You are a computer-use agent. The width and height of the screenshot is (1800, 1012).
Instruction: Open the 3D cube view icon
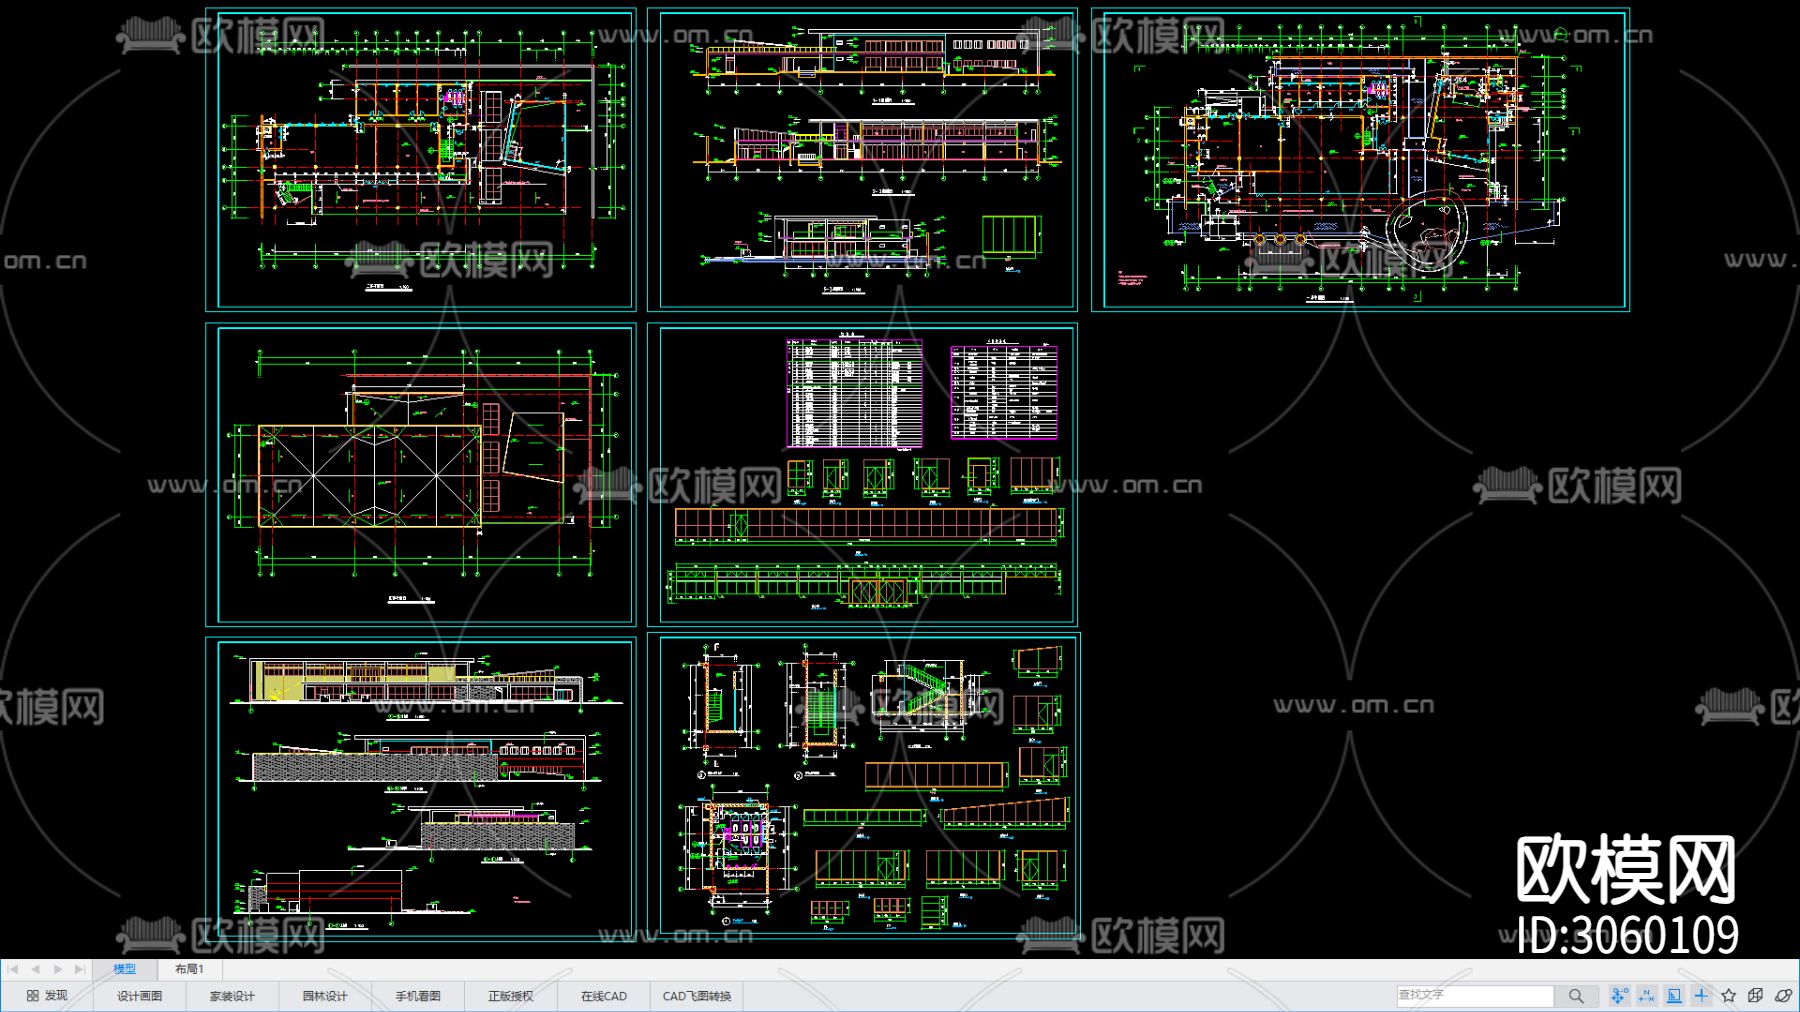click(1755, 996)
